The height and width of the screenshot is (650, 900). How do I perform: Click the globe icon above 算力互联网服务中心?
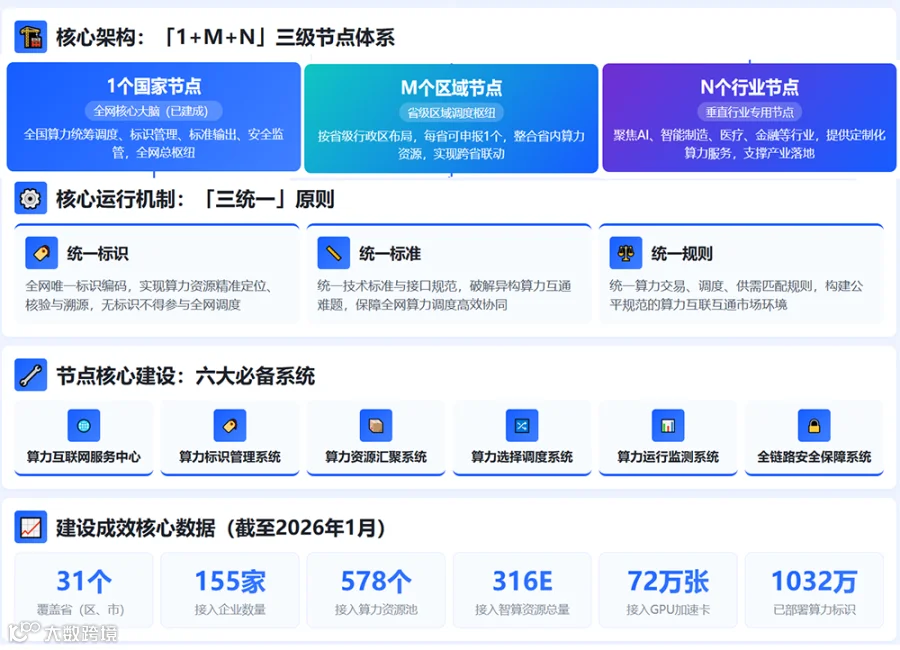pos(84,425)
